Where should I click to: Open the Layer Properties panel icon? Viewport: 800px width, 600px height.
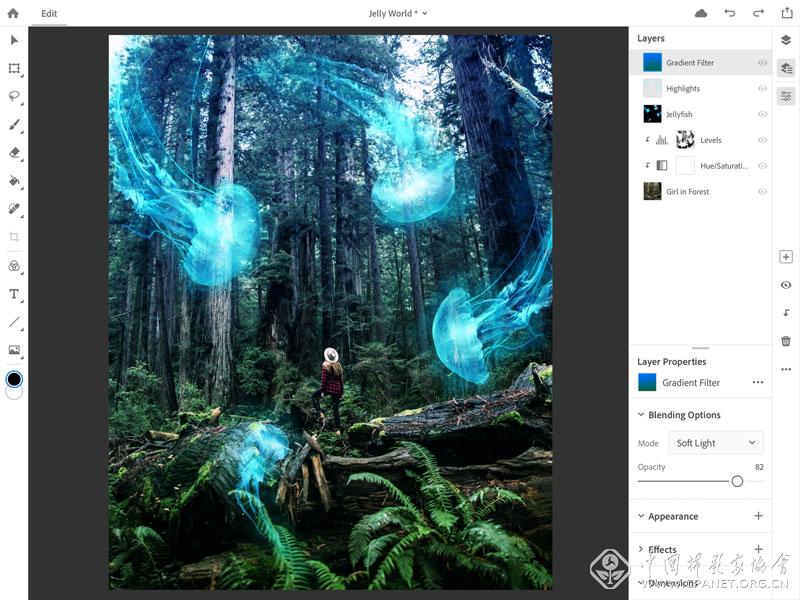tap(786, 96)
